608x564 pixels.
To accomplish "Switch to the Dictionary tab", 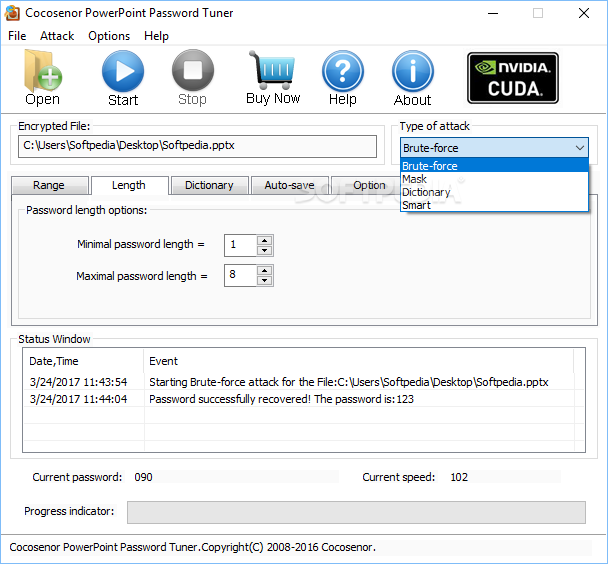I will coord(209,185).
